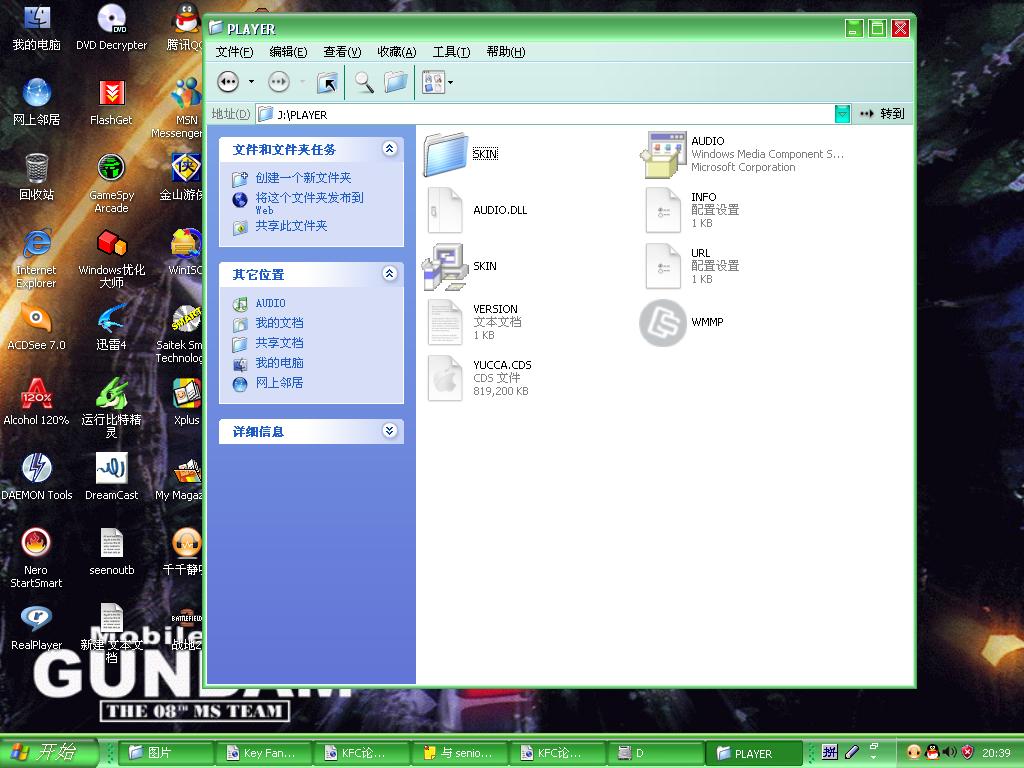Open the 开始 Start button

point(49,752)
